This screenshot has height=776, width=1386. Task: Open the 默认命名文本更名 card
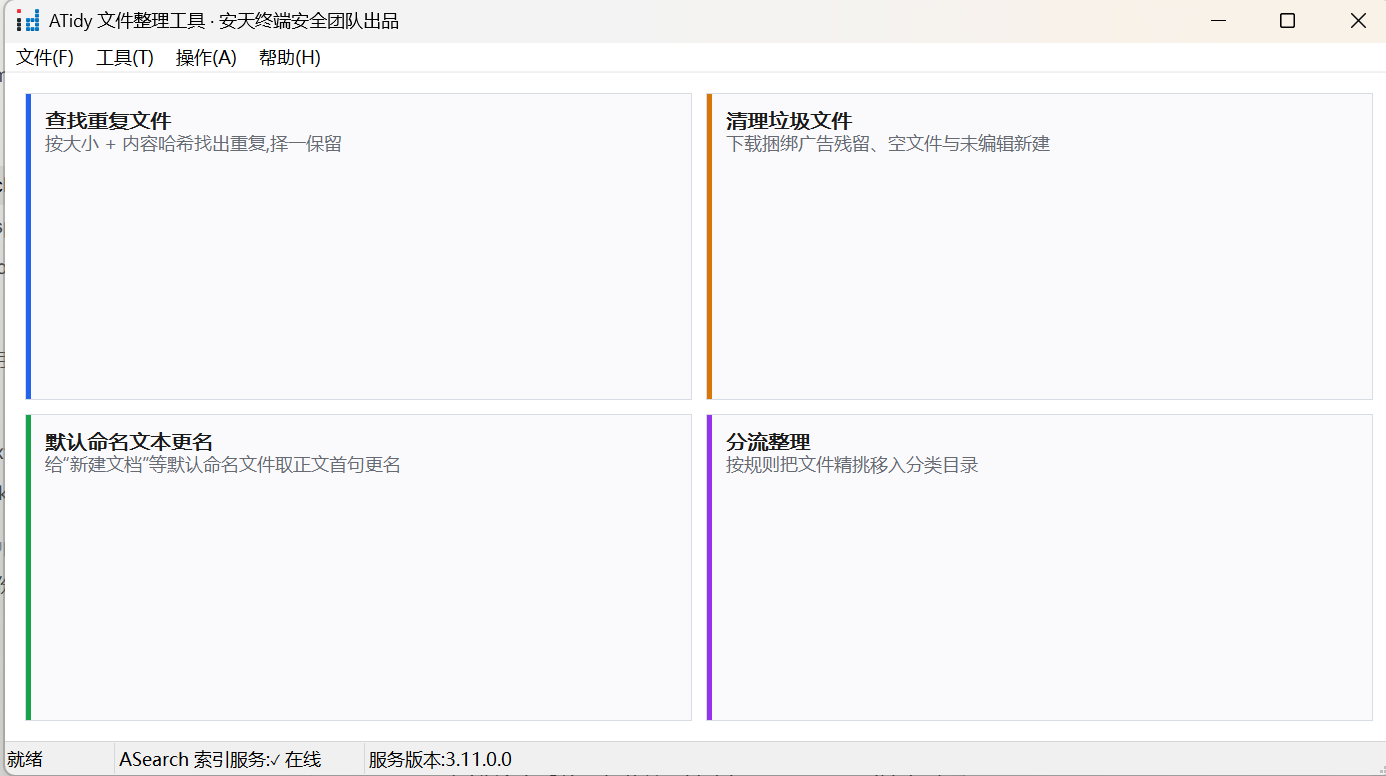tap(359, 568)
